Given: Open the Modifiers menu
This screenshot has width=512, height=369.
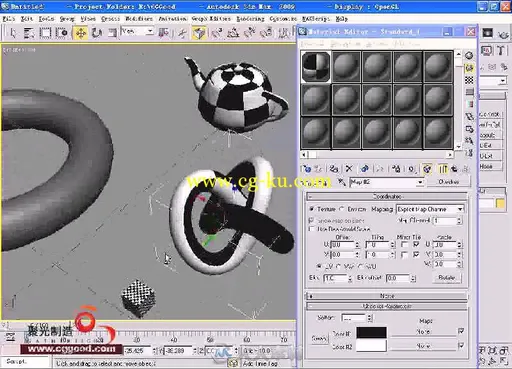Looking at the screenshot, I should [x=139, y=19].
